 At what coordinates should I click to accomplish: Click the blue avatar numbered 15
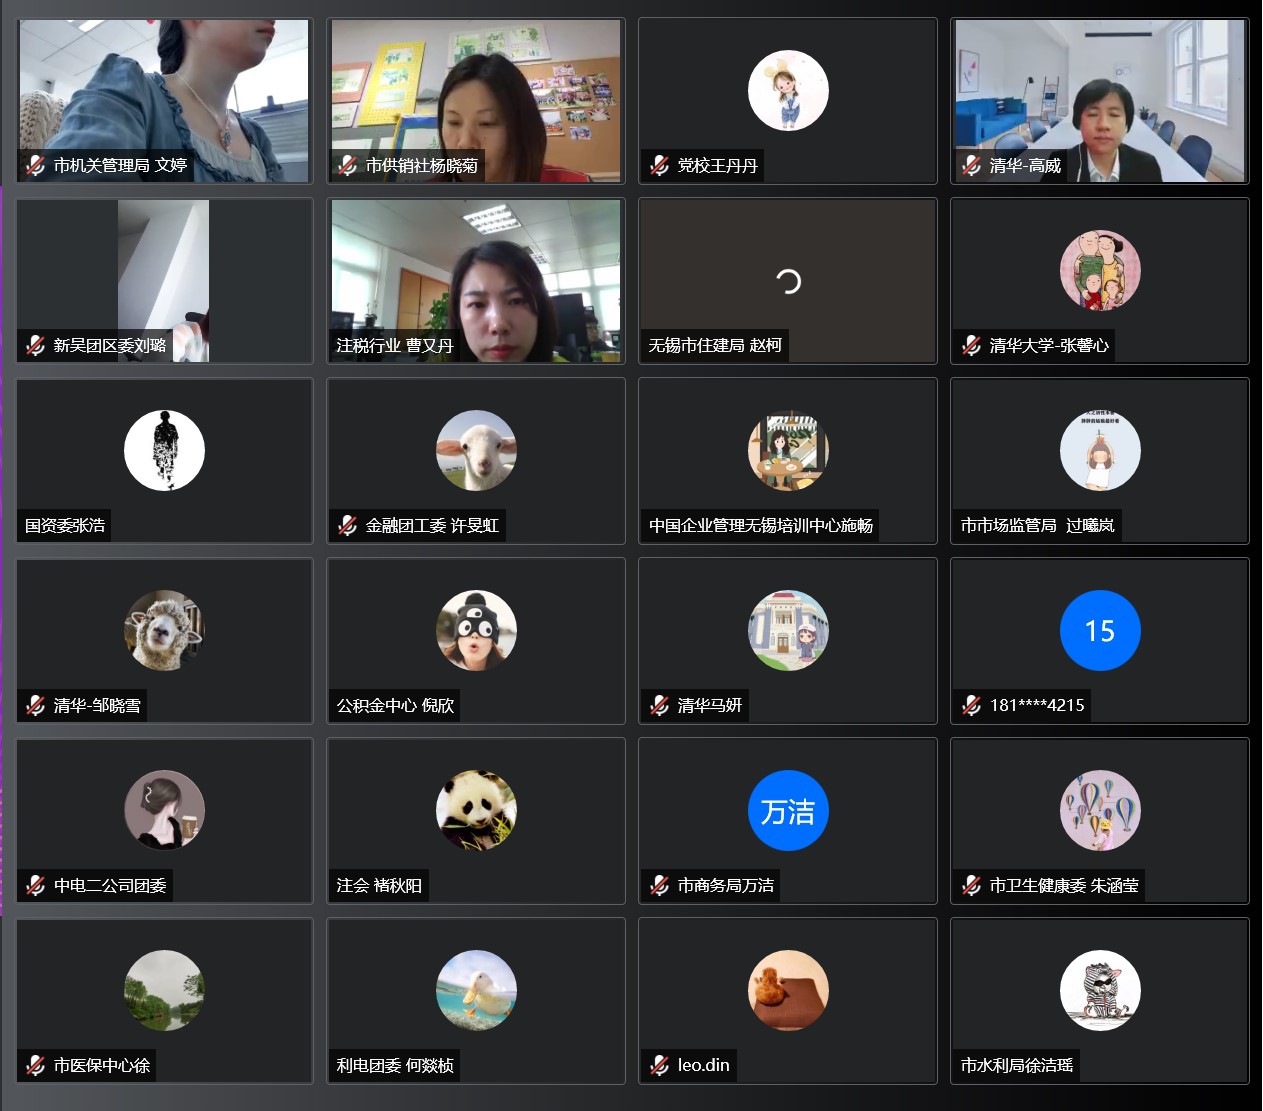pos(1100,631)
